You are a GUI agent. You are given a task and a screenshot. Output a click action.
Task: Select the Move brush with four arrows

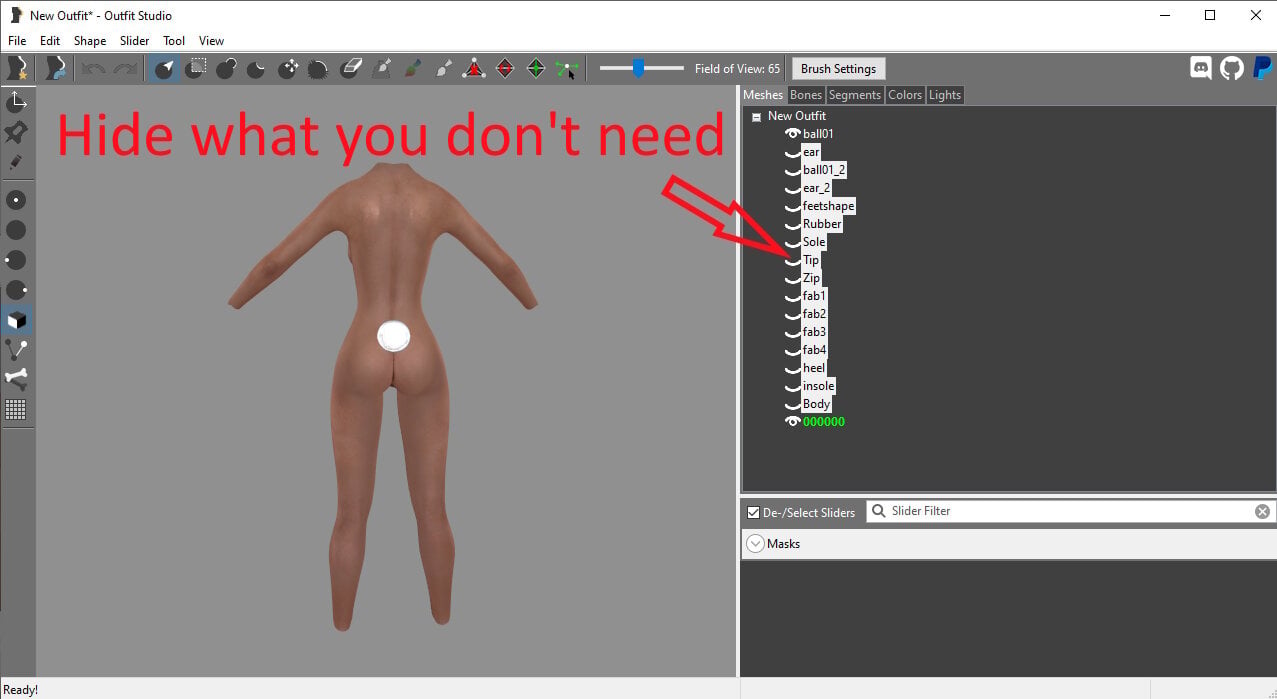pos(288,69)
